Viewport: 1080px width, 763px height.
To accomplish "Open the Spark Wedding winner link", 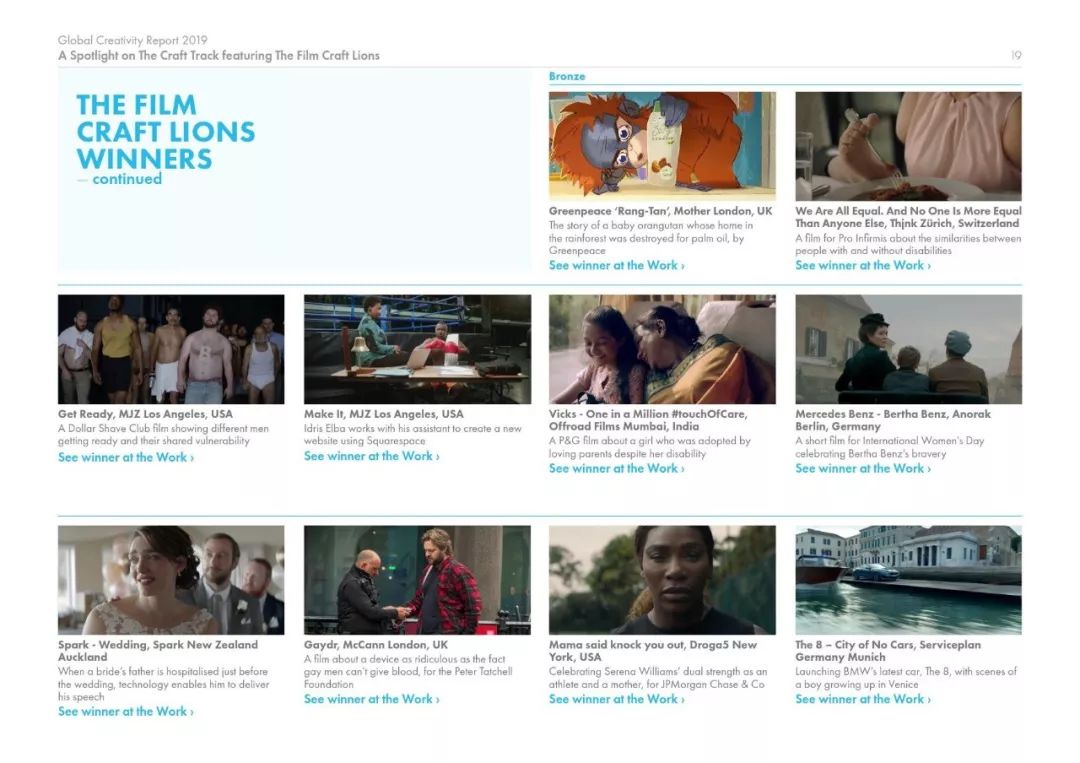I will tap(126, 711).
